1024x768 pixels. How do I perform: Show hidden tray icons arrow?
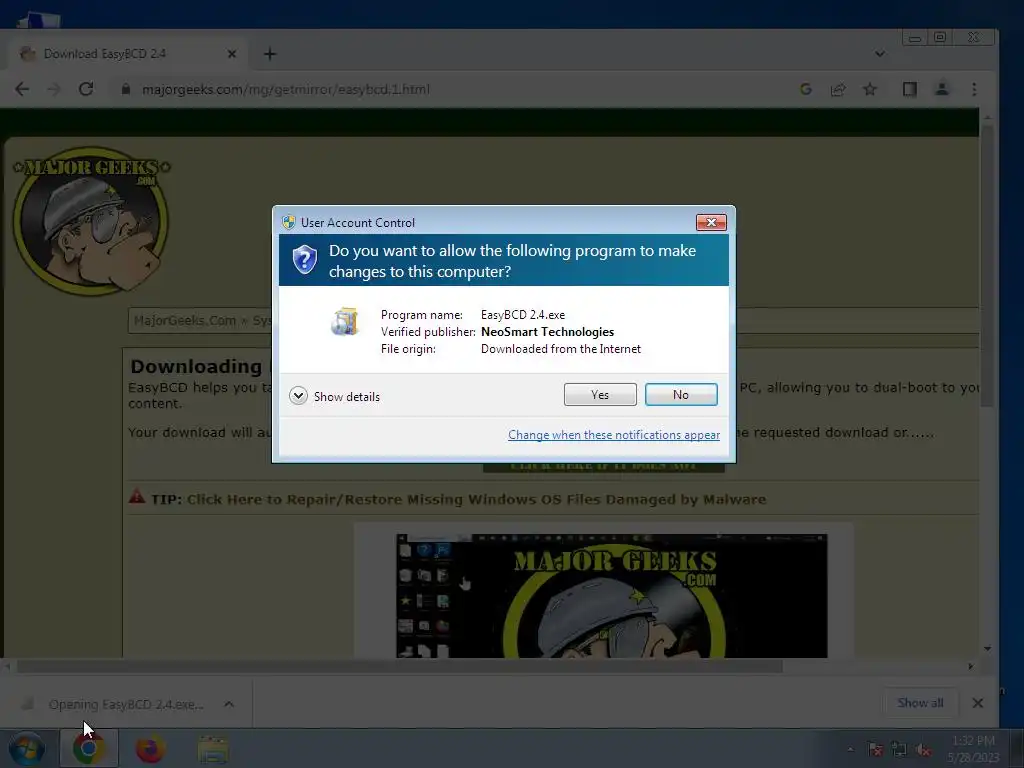click(x=850, y=750)
